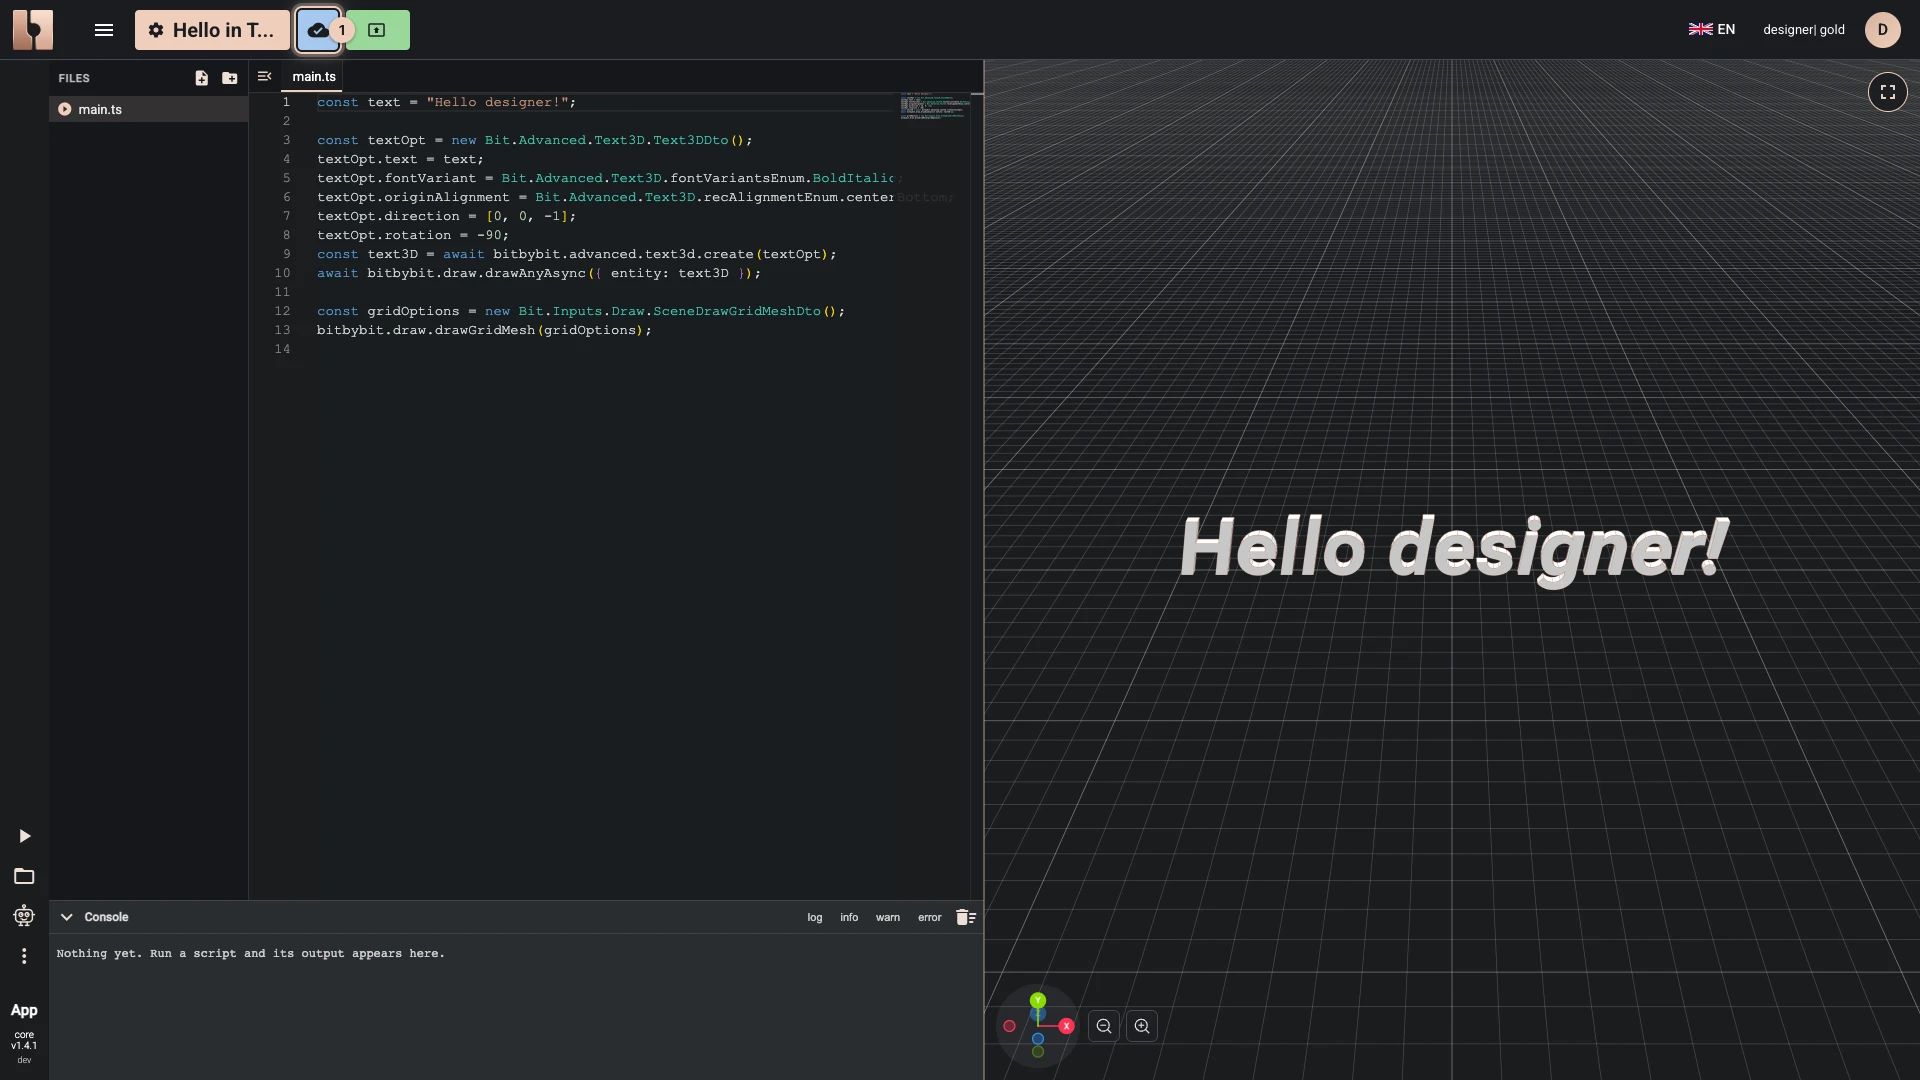Image resolution: width=1920 pixels, height=1080 pixels.
Task: Open the folder projects icon in sidebar
Action: click(x=24, y=876)
